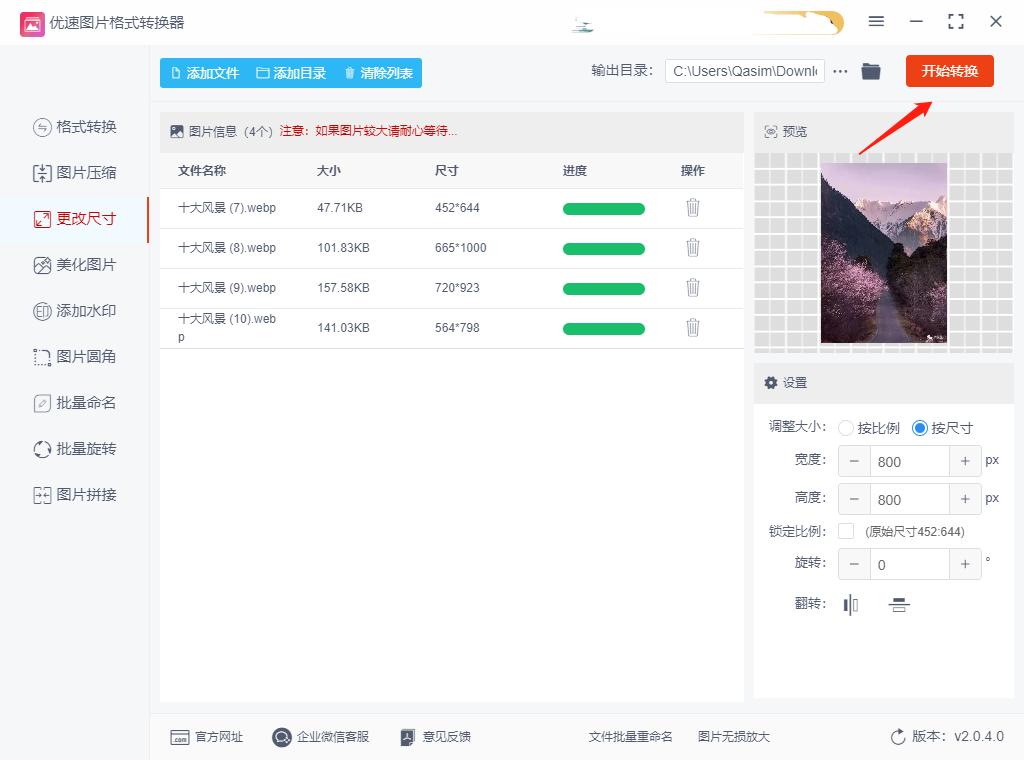This screenshot has height=760, width=1024.
Task: Click the 开始转换 start conversion button
Action: tap(949, 71)
